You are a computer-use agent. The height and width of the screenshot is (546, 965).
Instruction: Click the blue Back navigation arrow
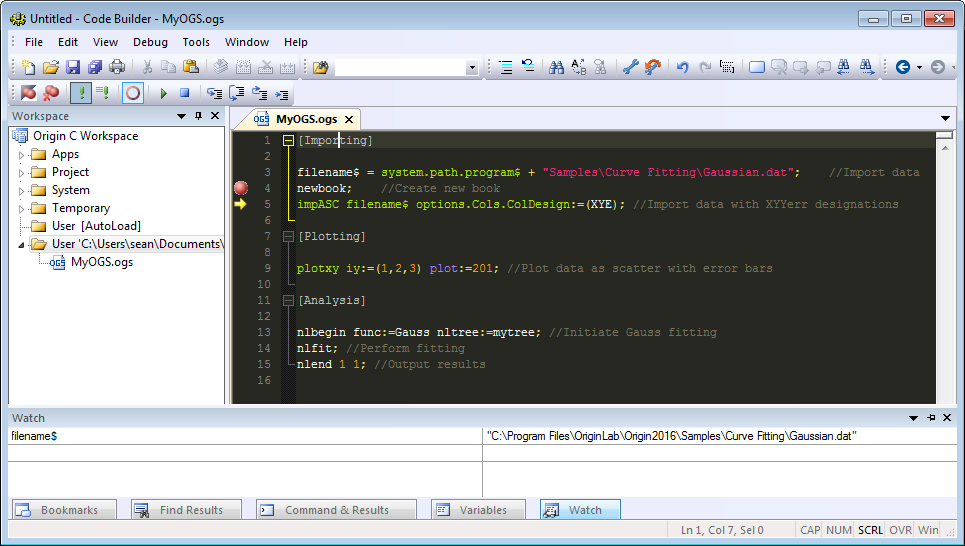pyautogui.click(x=902, y=67)
